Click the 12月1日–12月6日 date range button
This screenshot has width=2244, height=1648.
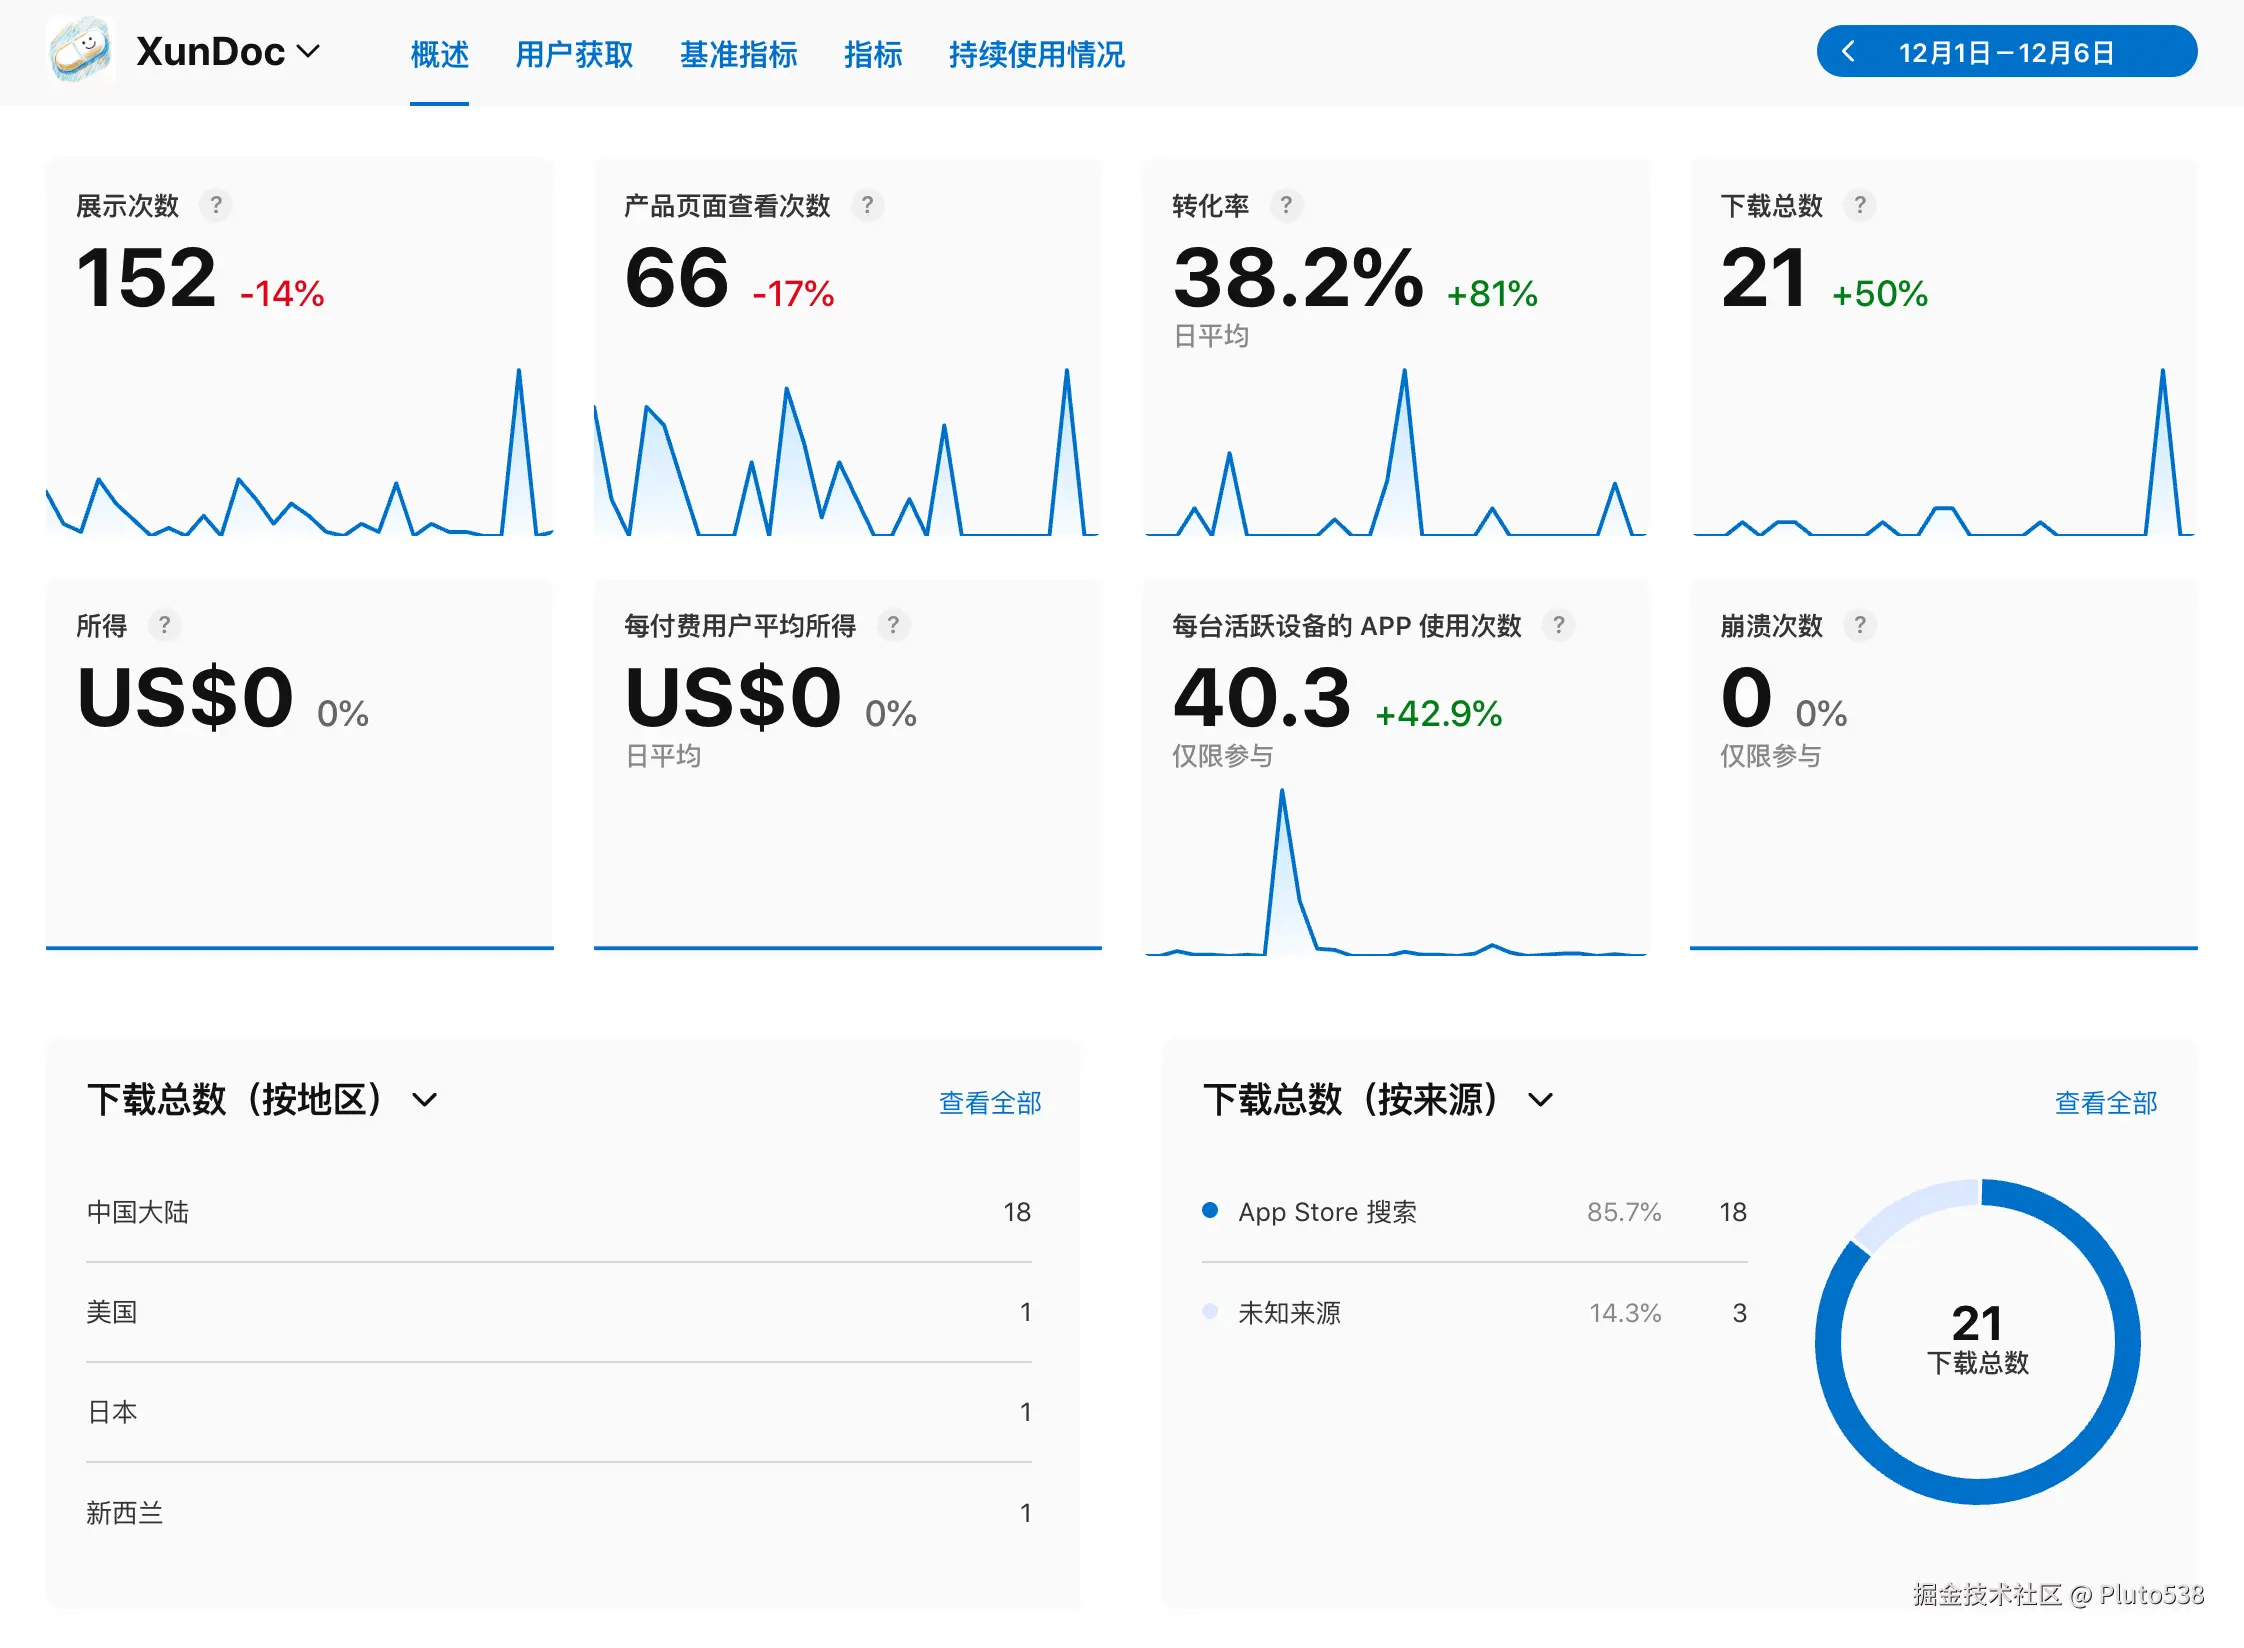[x=2006, y=52]
